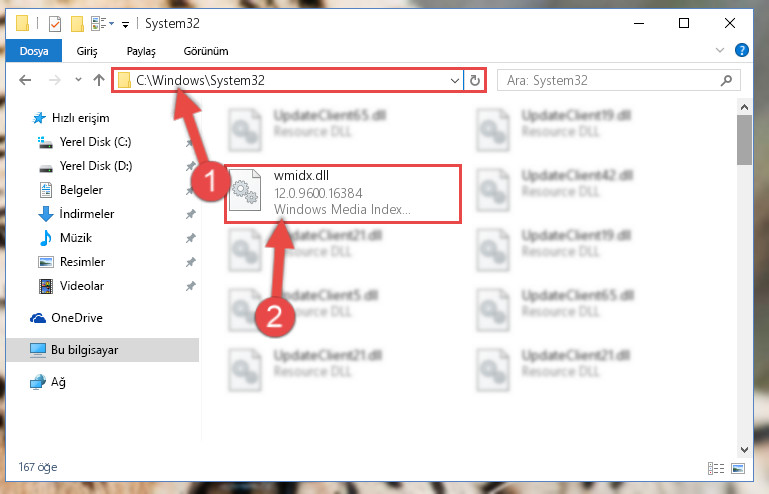Navigate back with the left arrow button

pyautogui.click(x=25, y=80)
